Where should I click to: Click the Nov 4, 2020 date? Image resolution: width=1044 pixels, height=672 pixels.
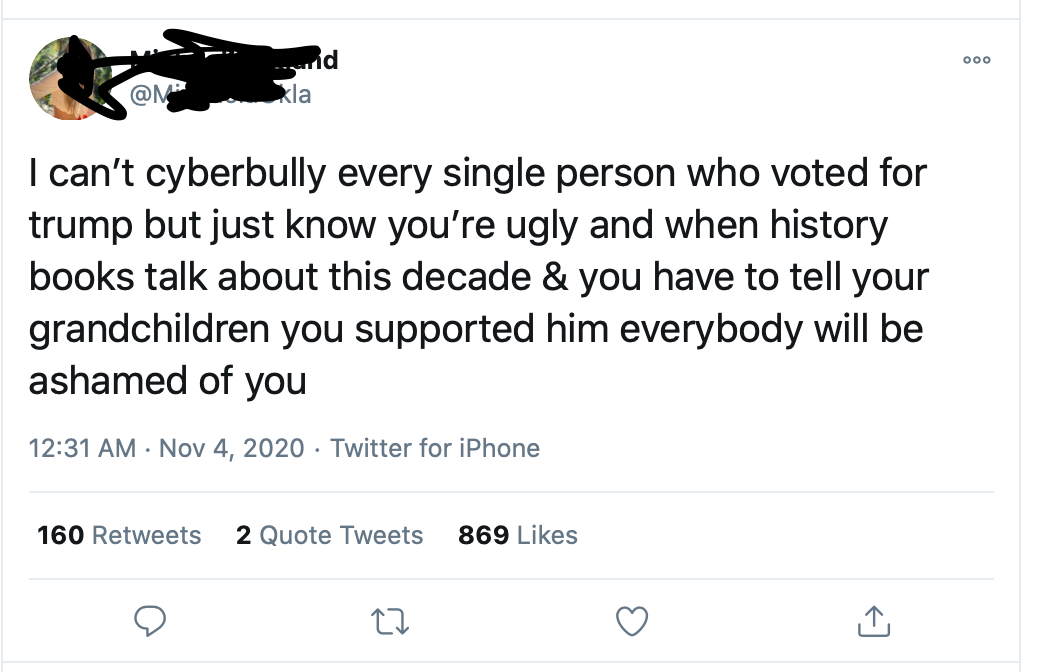pyautogui.click(x=232, y=448)
